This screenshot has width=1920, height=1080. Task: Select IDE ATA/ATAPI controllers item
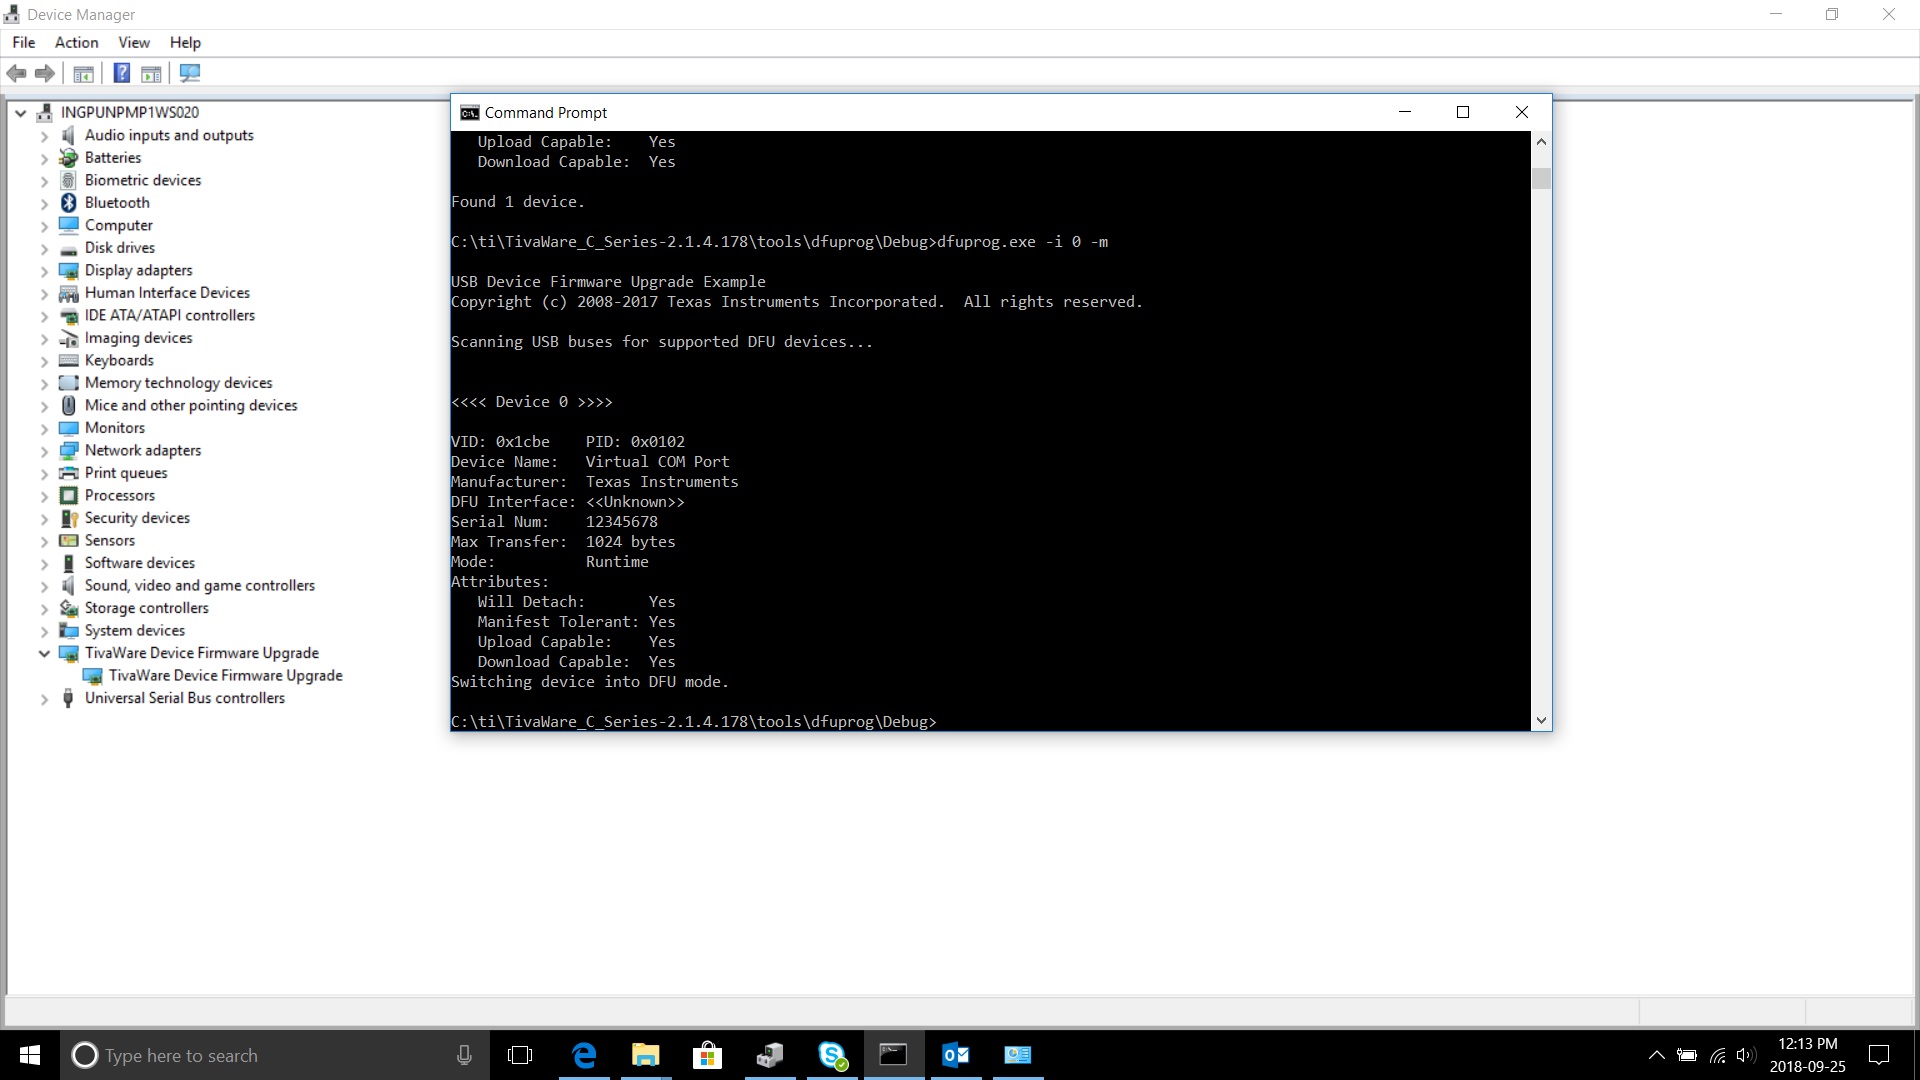click(169, 315)
